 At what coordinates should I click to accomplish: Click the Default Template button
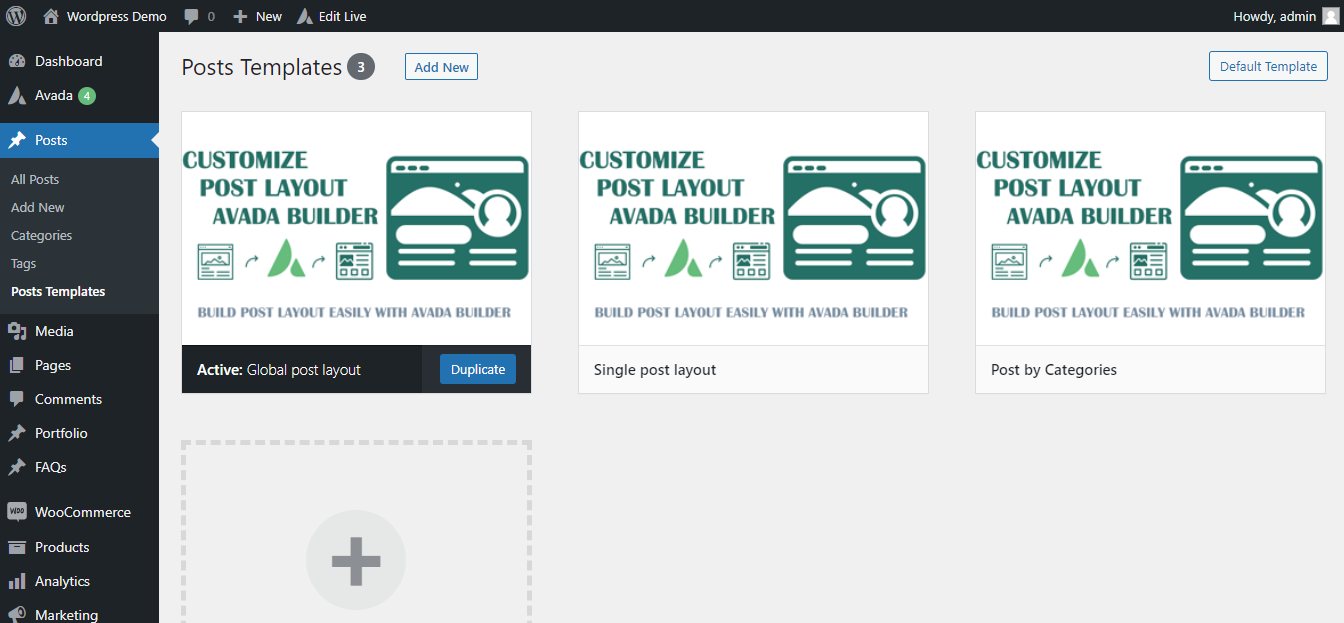pyautogui.click(x=1268, y=66)
